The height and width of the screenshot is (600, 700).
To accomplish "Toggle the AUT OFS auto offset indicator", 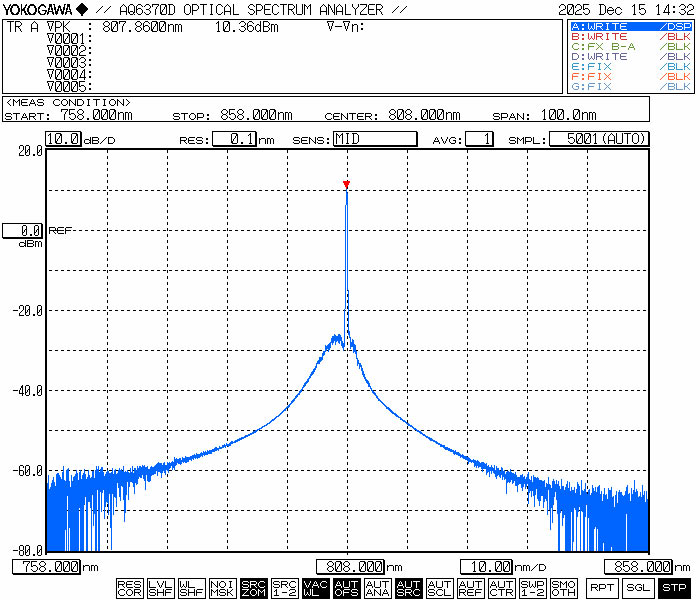I will tap(346, 588).
